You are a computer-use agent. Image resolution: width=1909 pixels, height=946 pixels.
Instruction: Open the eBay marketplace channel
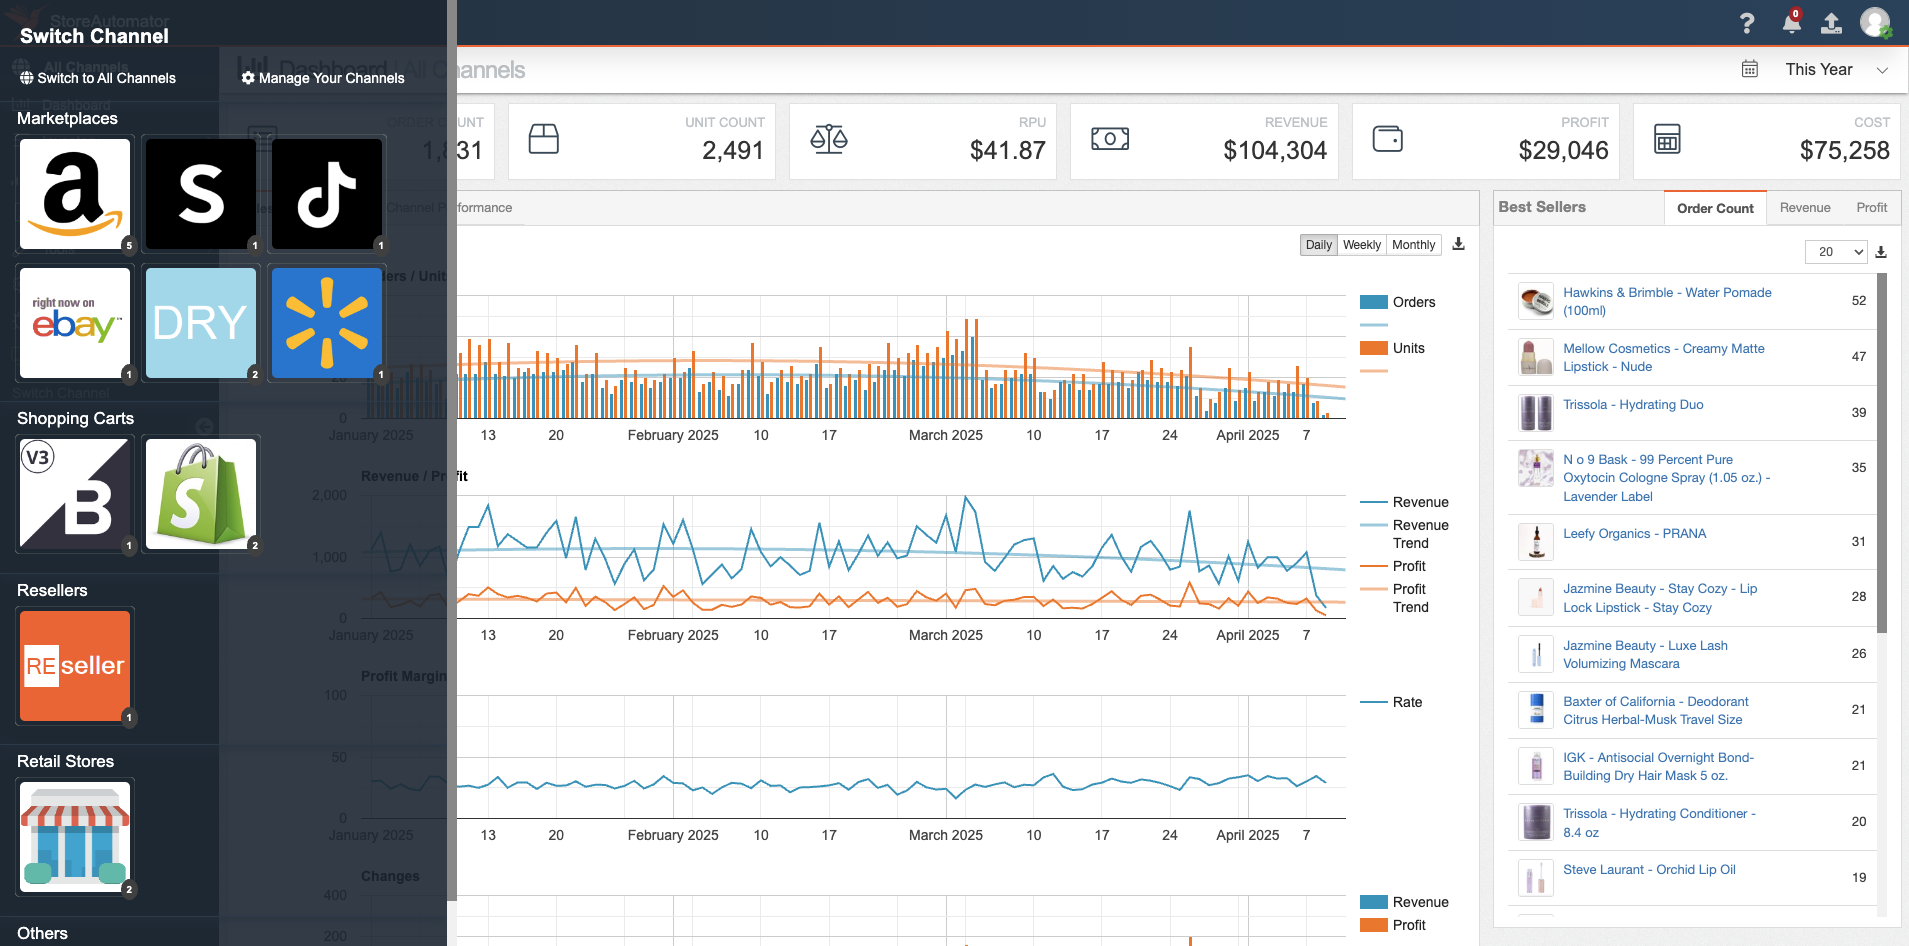click(x=74, y=322)
